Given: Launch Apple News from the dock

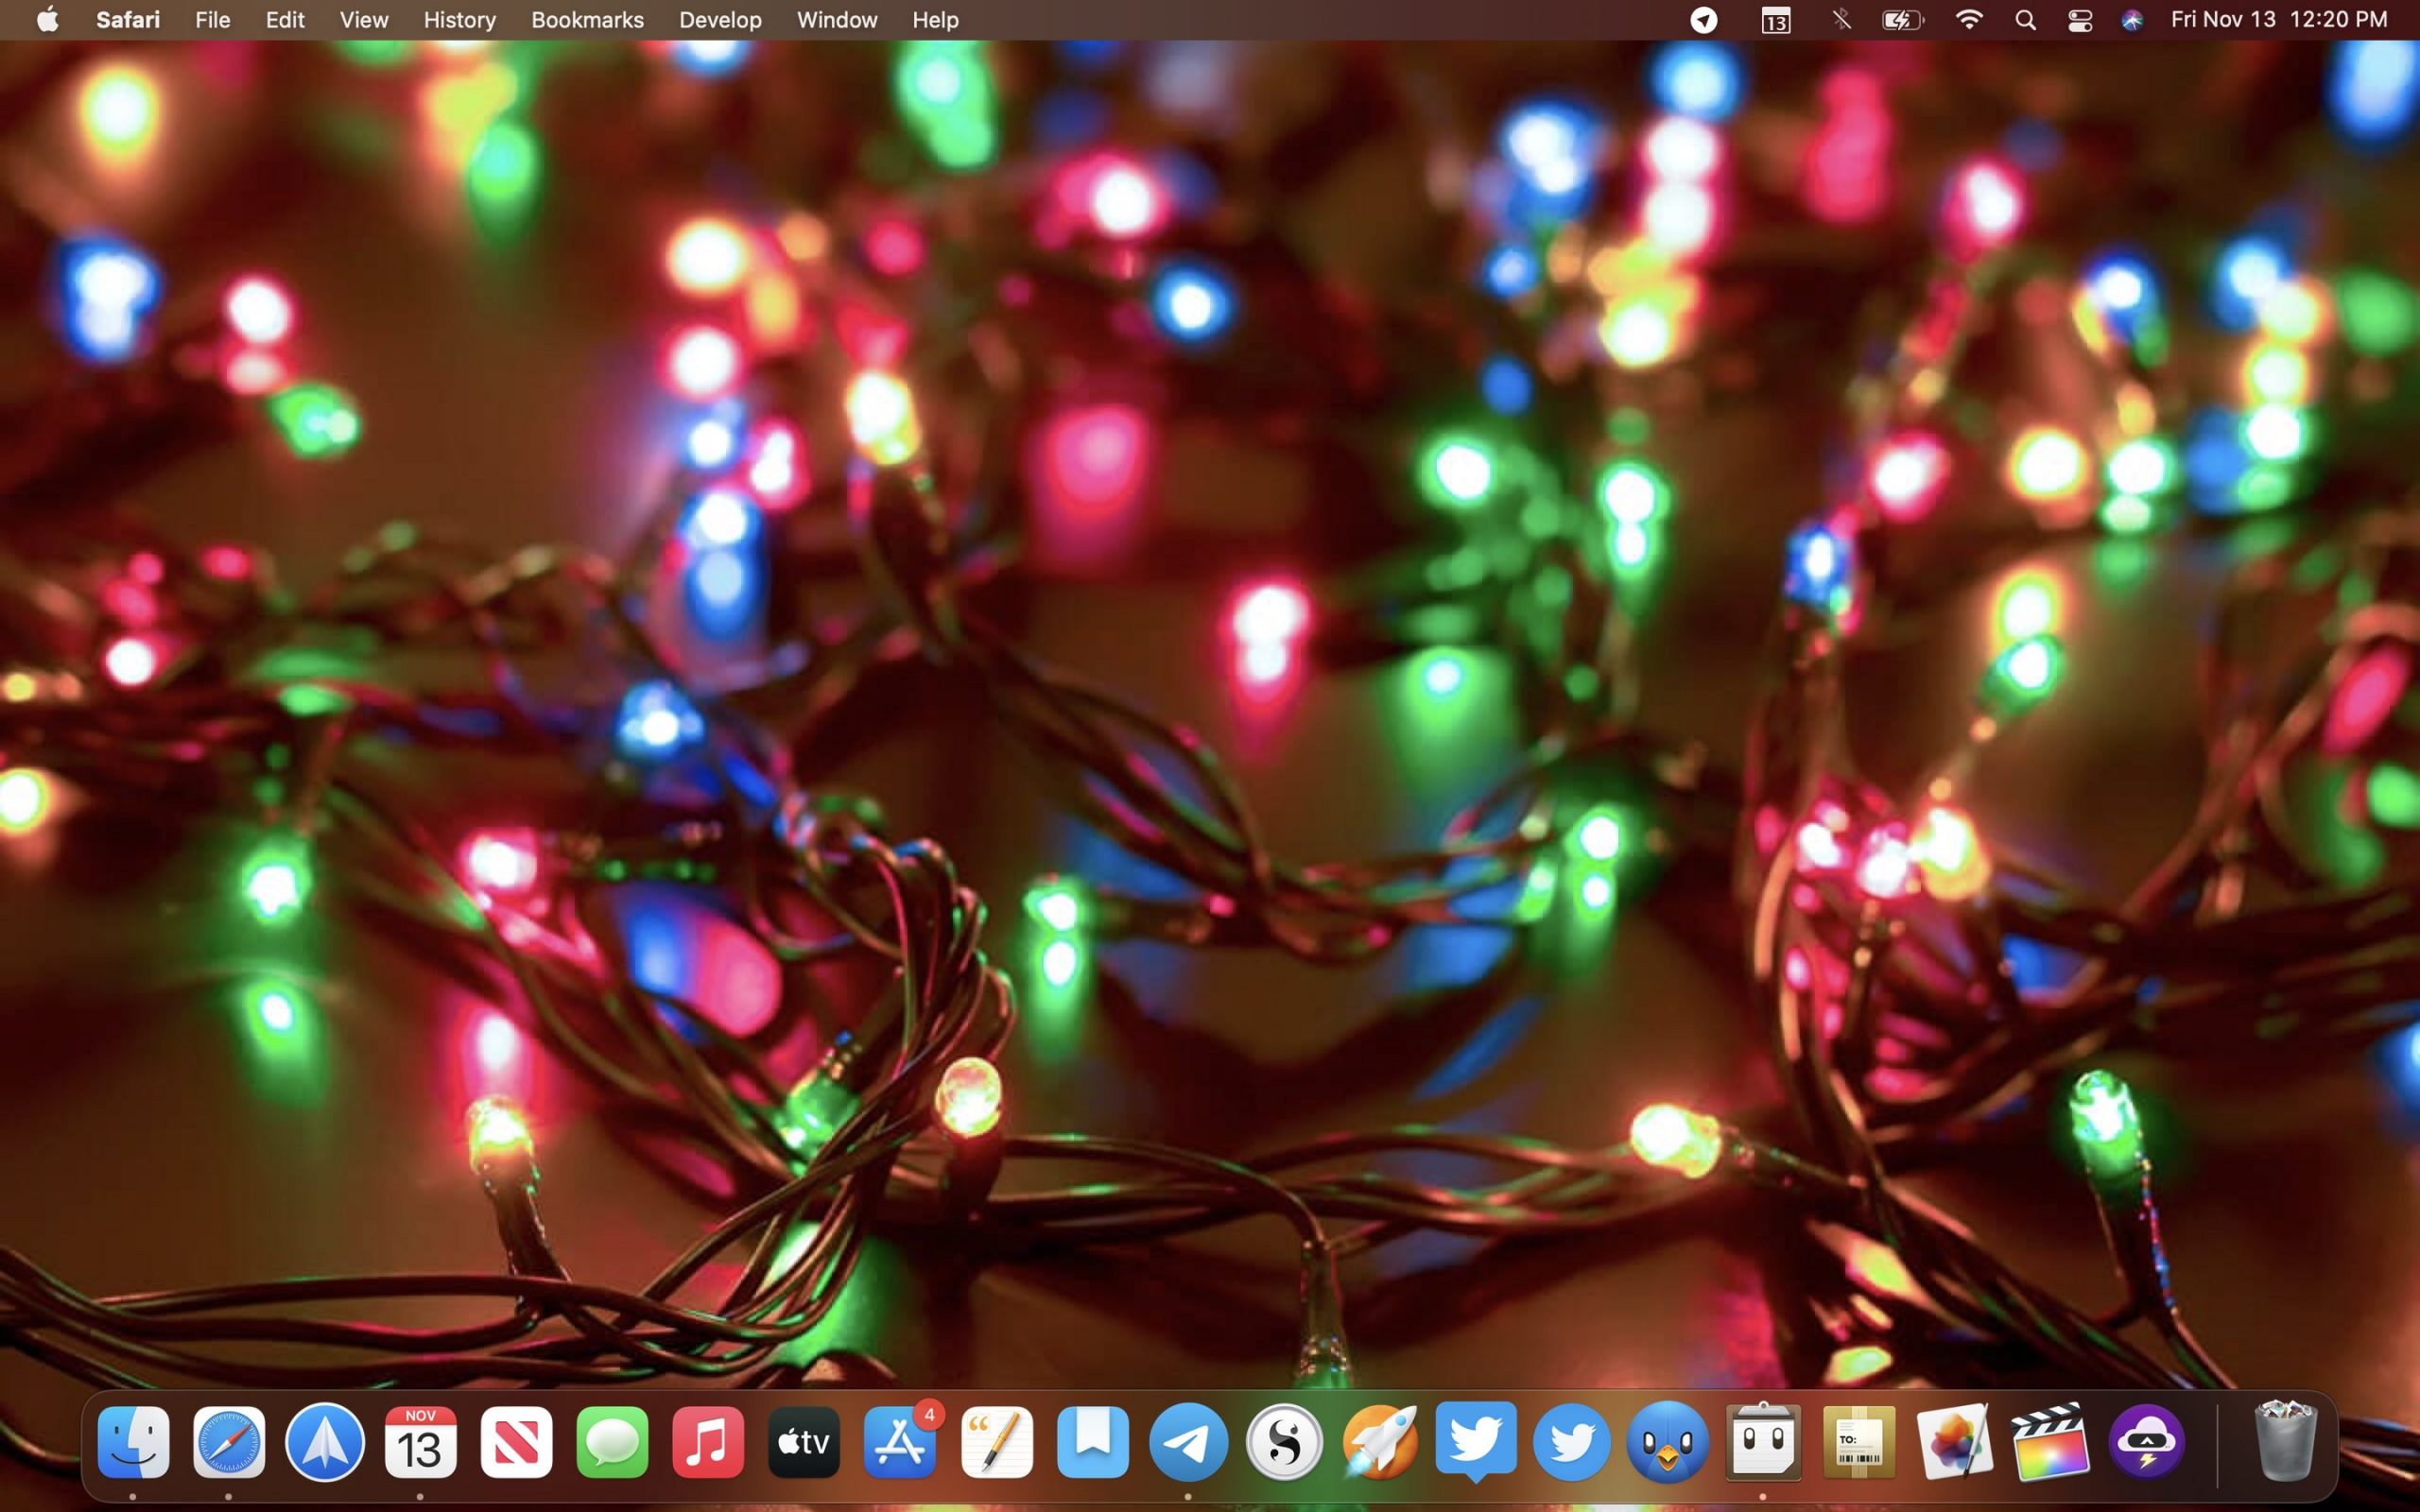Looking at the screenshot, I should (517, 1442).
